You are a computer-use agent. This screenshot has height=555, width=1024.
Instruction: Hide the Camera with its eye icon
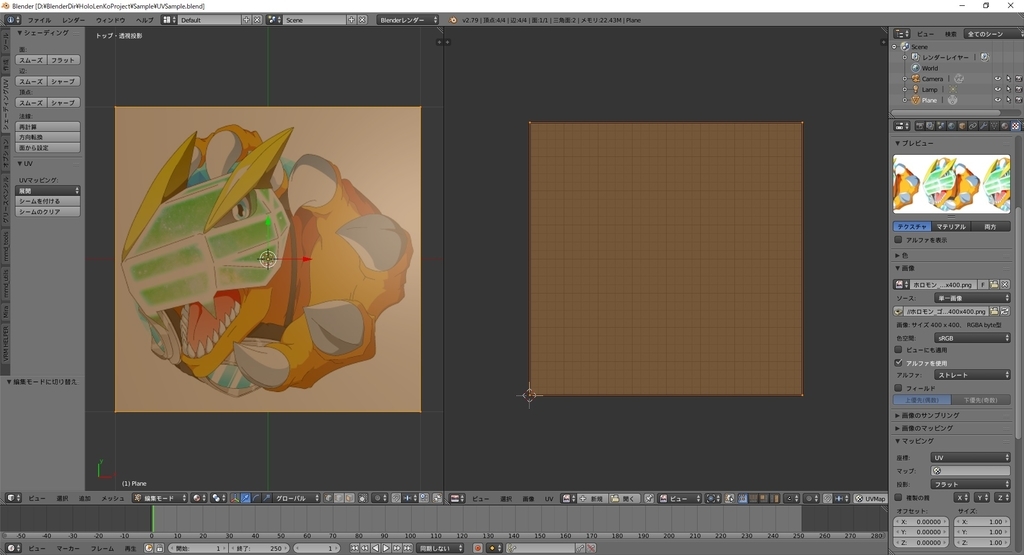(x=998, y=78)
